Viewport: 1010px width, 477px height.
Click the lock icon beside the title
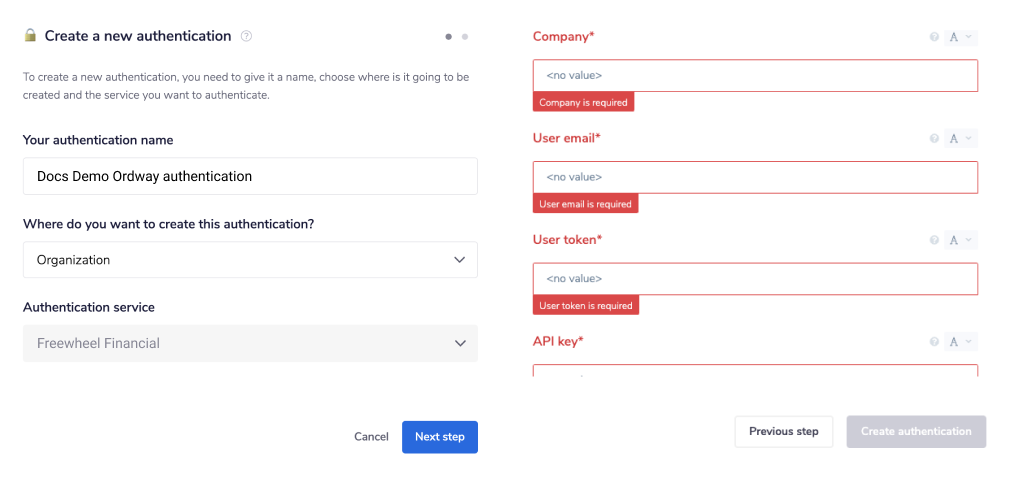[30, 36]
